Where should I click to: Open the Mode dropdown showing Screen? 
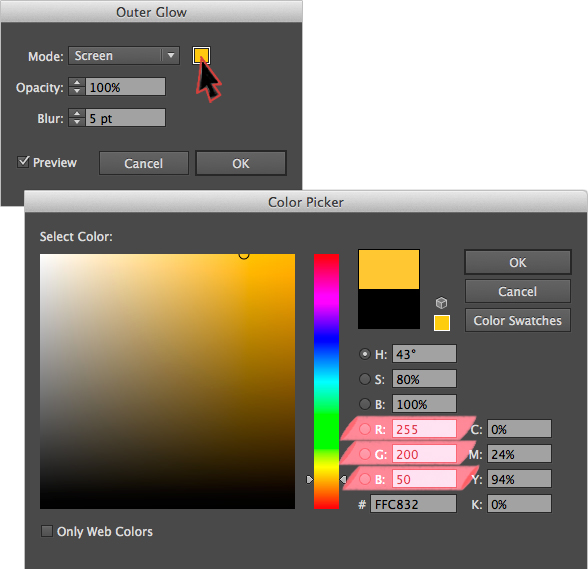click(124, 56)
